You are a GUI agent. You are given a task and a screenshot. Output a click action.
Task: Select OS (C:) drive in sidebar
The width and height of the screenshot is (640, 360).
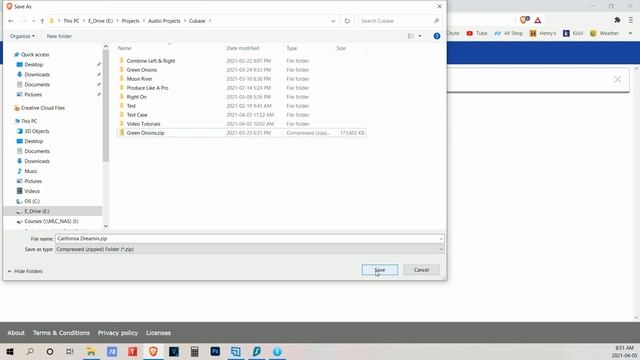pos(32,201)
